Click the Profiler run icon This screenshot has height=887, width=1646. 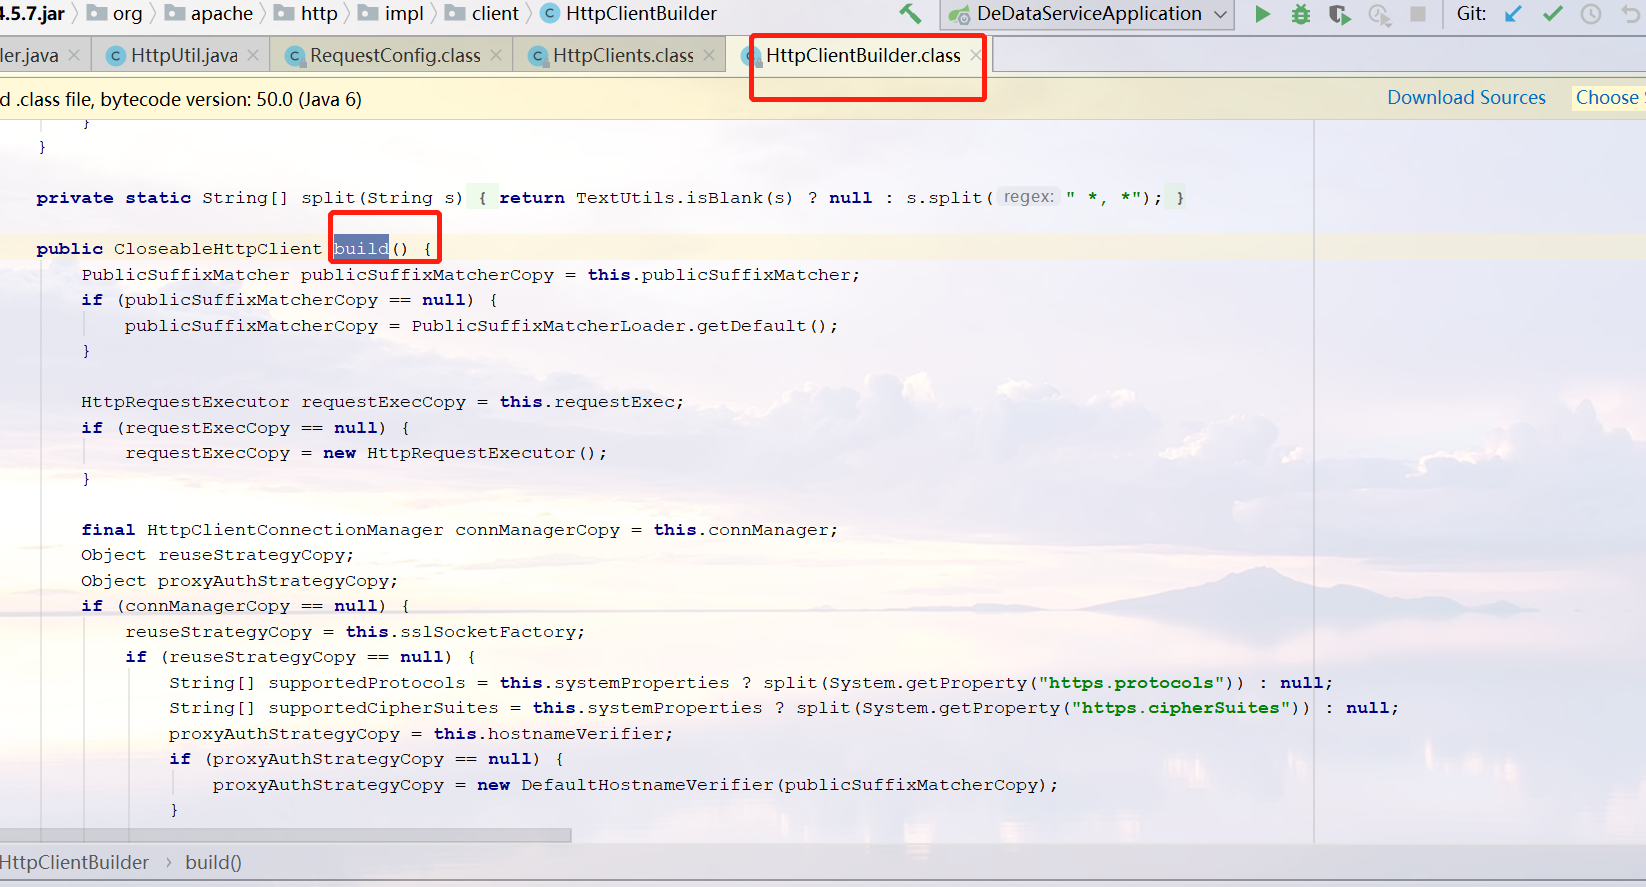1379,14
